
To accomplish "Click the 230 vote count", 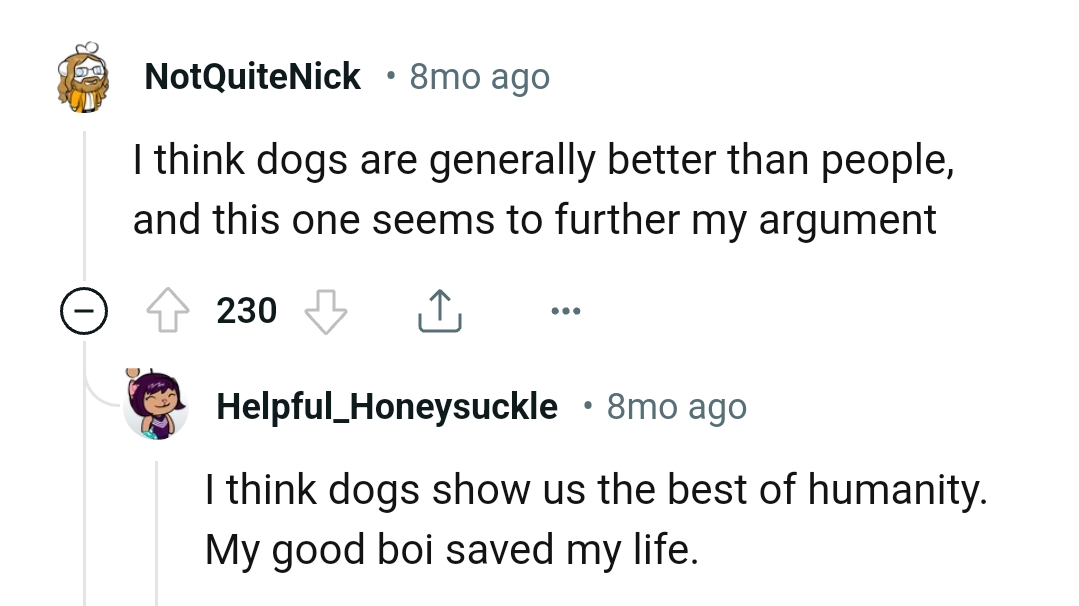I will [x=247, y=311].
